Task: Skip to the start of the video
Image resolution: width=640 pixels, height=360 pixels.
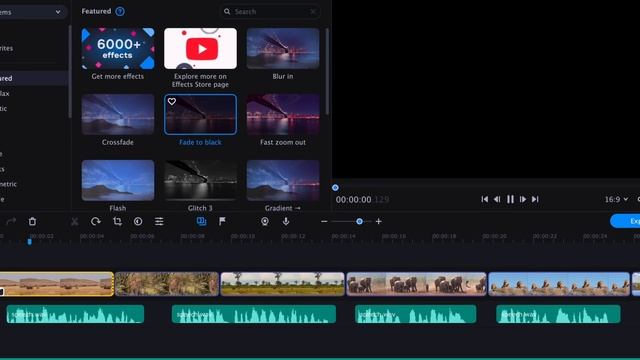Action: pos(484,199)
